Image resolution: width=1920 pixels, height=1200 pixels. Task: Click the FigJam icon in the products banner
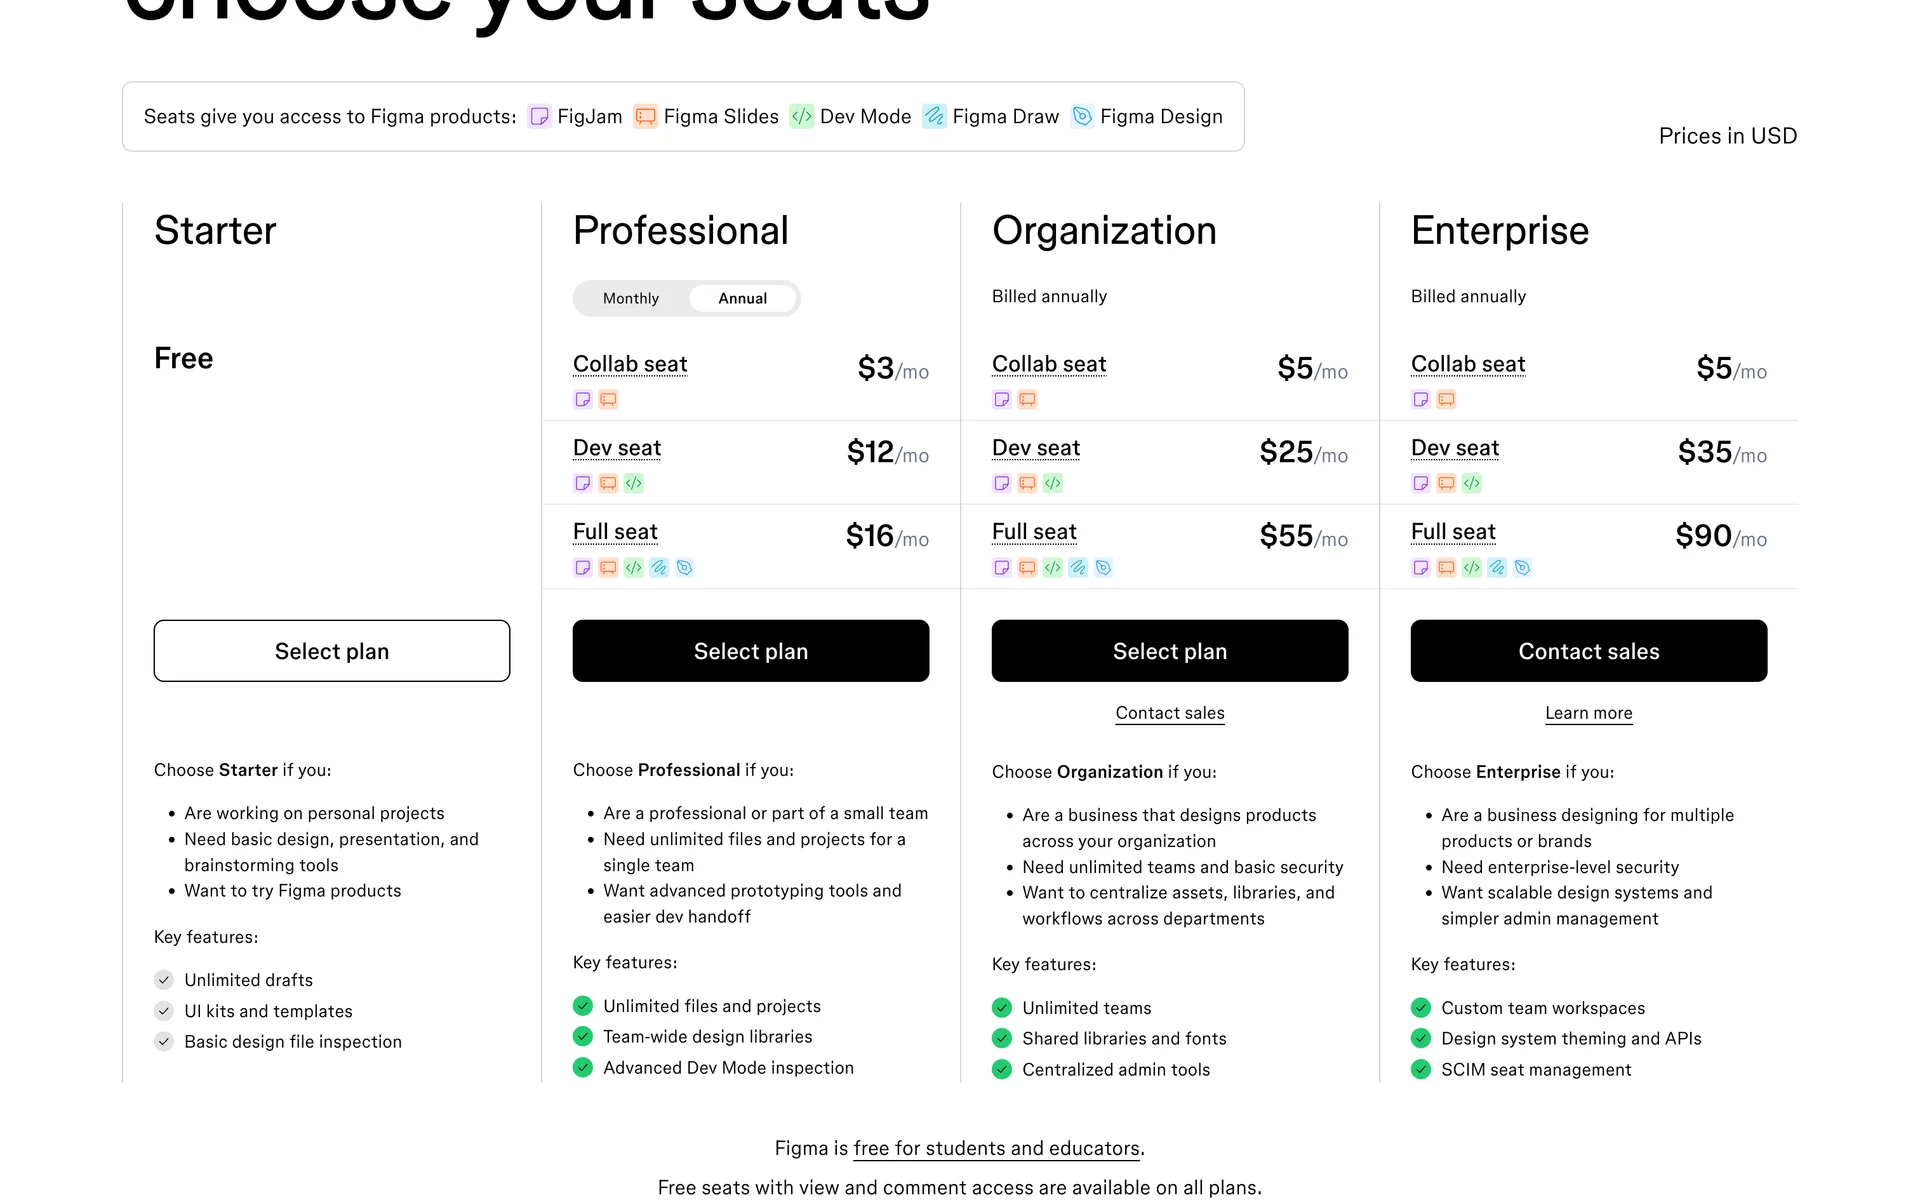pyautogui.click(x=539, y=117)
